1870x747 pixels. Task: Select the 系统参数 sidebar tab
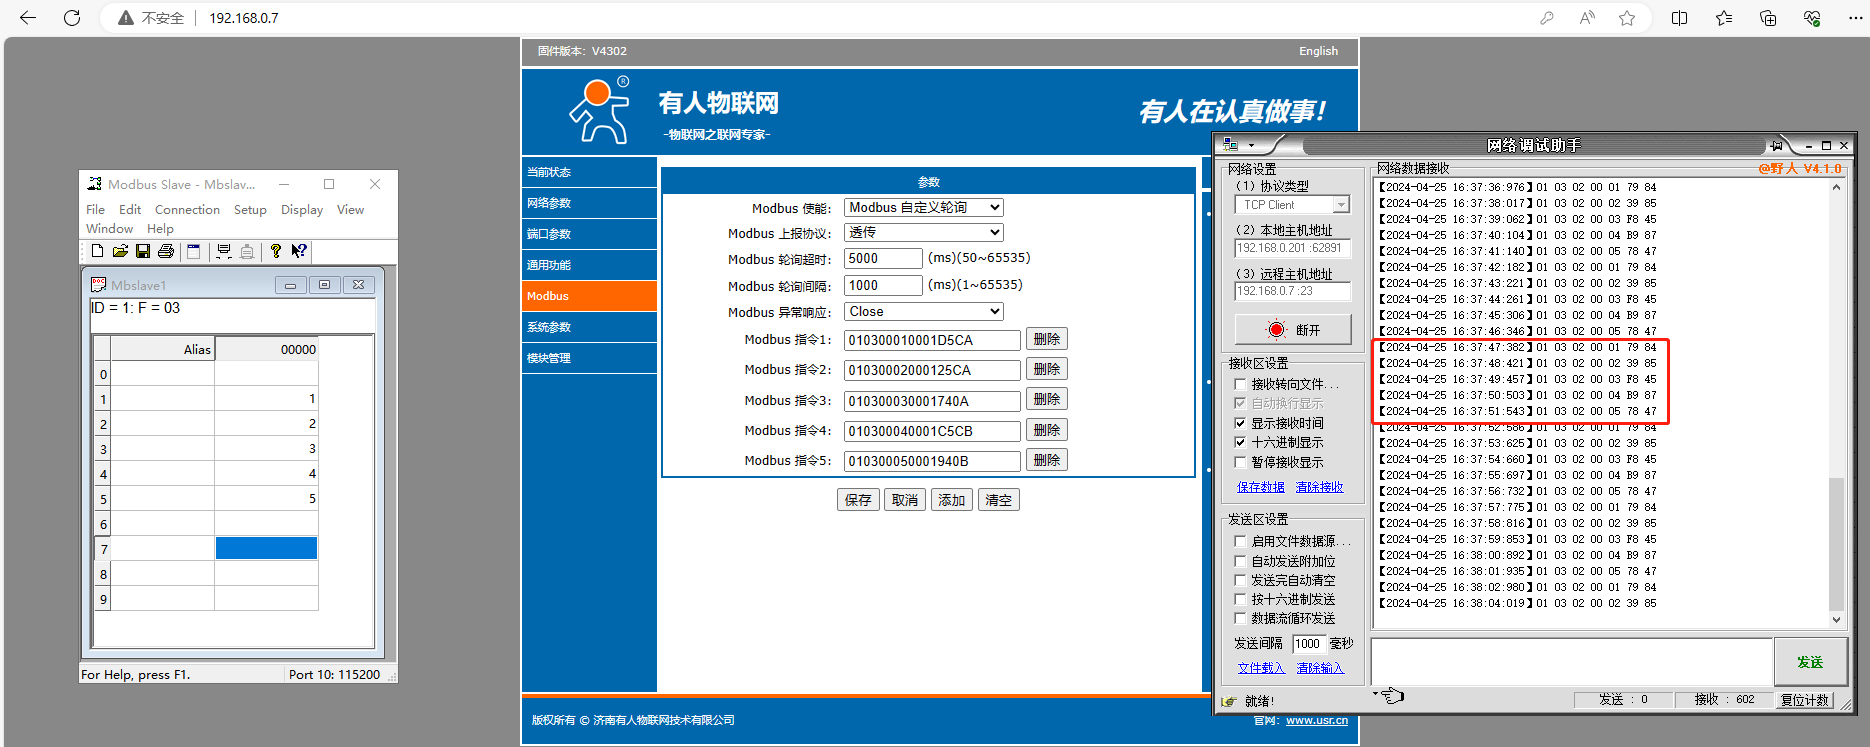[589, 327]
